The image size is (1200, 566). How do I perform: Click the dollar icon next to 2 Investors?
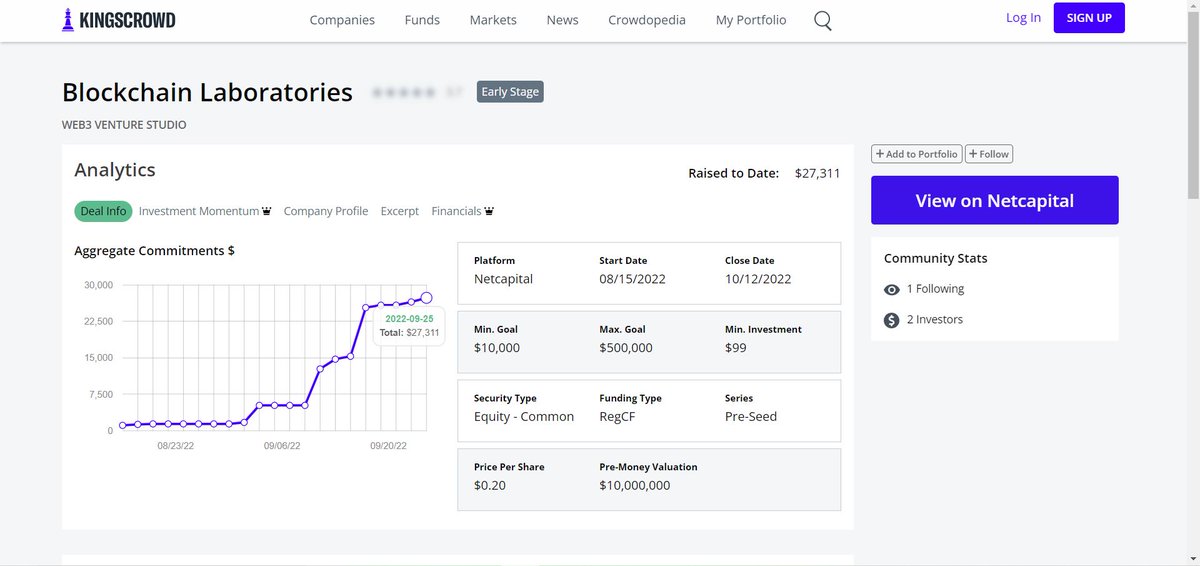coord(892,320)
